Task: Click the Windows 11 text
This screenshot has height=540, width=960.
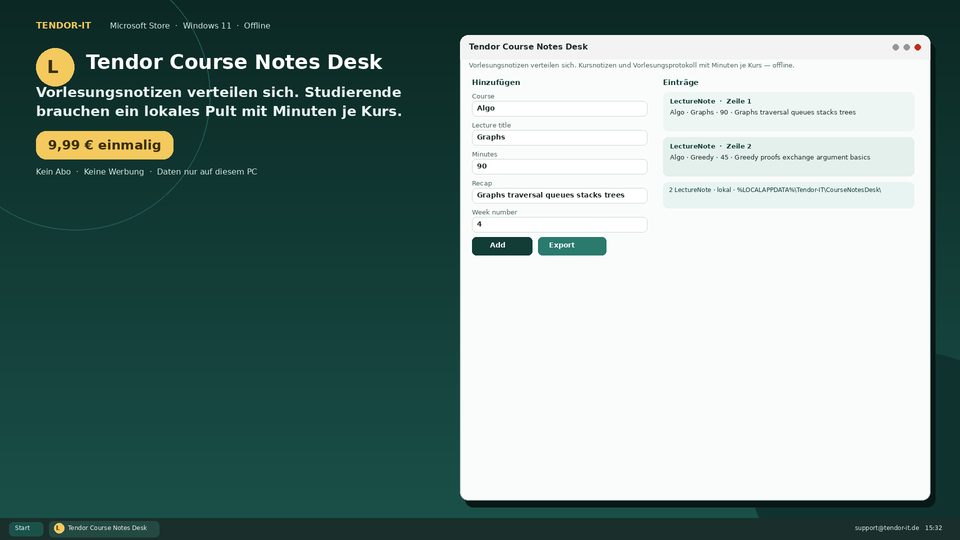Action: click(x=207, y=26)
